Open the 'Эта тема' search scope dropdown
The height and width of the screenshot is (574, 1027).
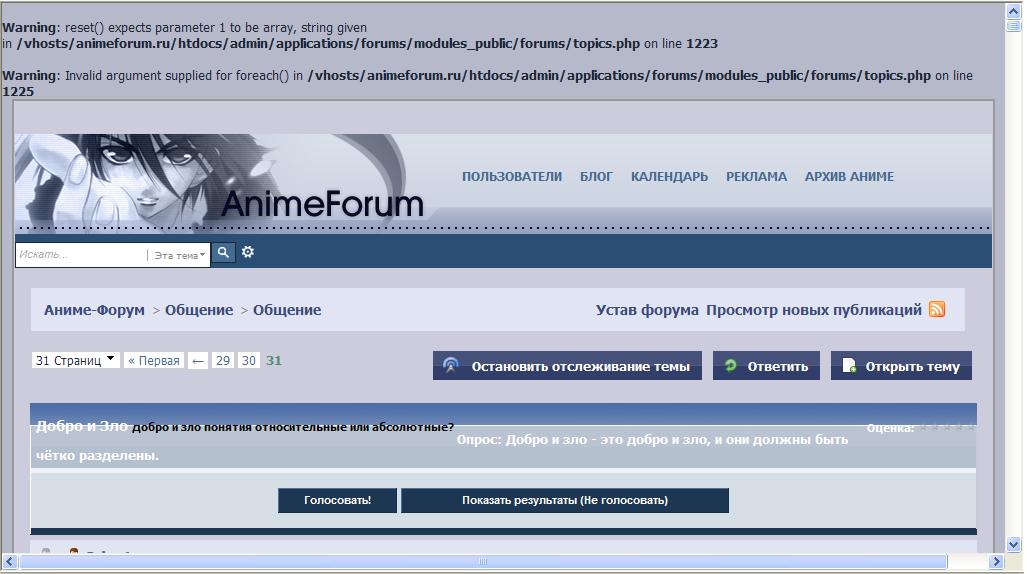point(179,256)
